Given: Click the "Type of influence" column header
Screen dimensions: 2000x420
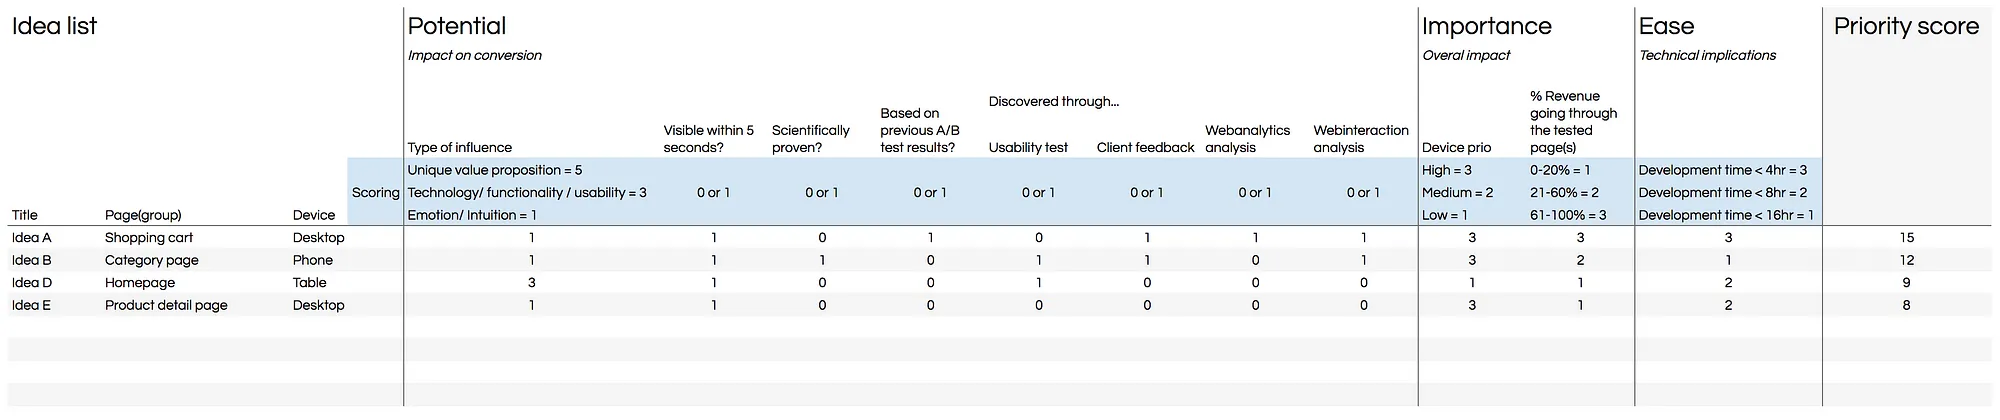Looking at the screenshot, I should pos(459,148).
